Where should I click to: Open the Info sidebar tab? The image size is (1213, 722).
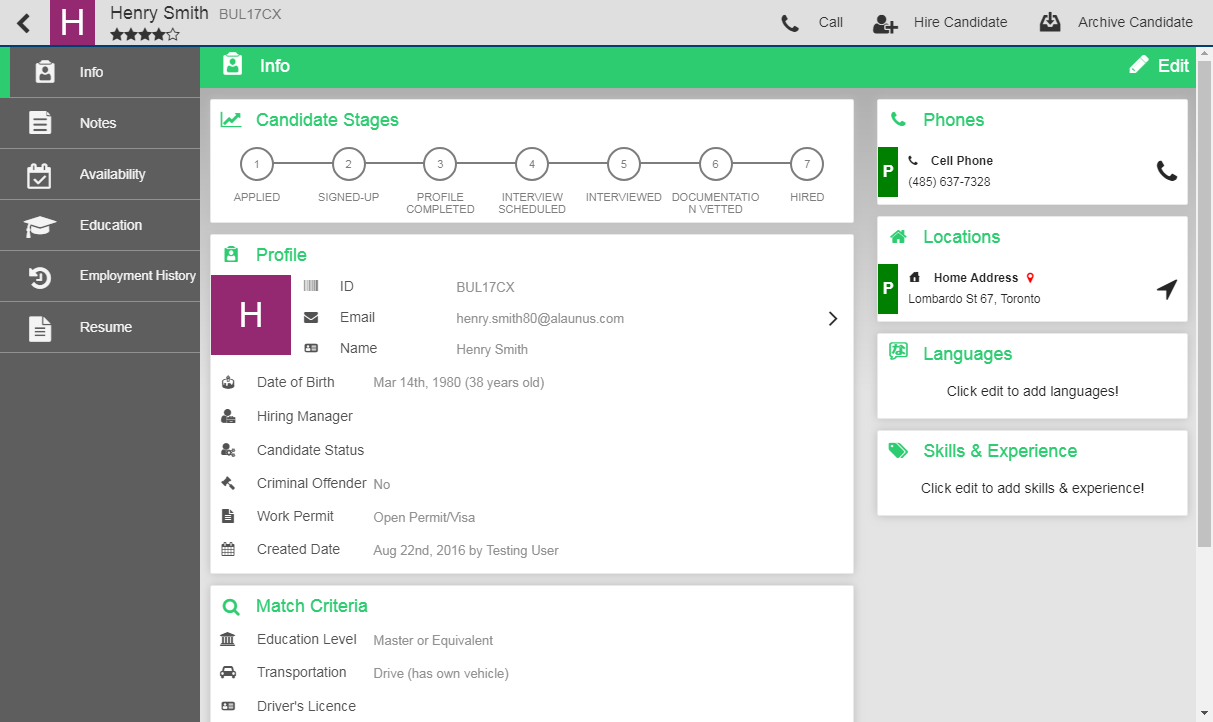click(x=100, y=72)
